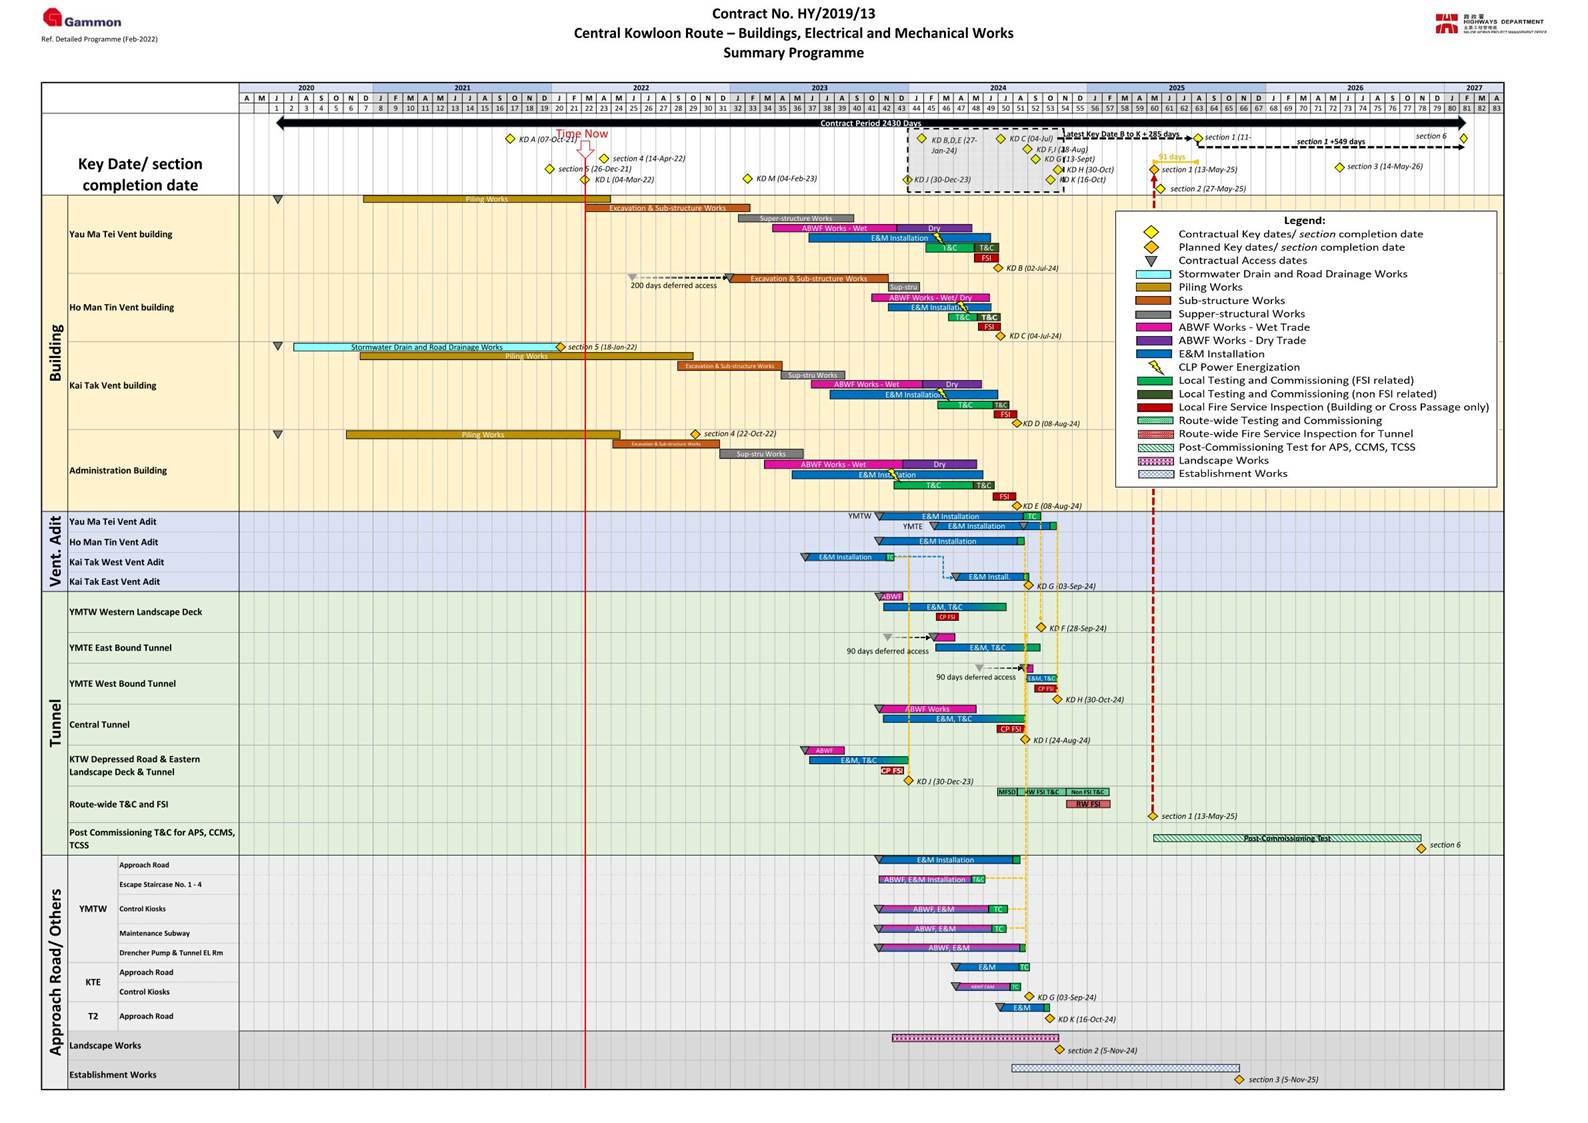Viewport: 1588px width, 1123px height.
Task: Click the 2023 year header
Action: (x=819, y=88)
